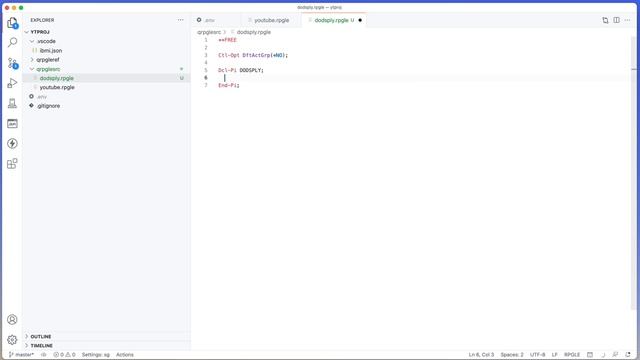The width and height of the screenshot is (640, 360).
Task: Click qrpglesrc breadcrumb segment
Action: (x=209, y=32)
